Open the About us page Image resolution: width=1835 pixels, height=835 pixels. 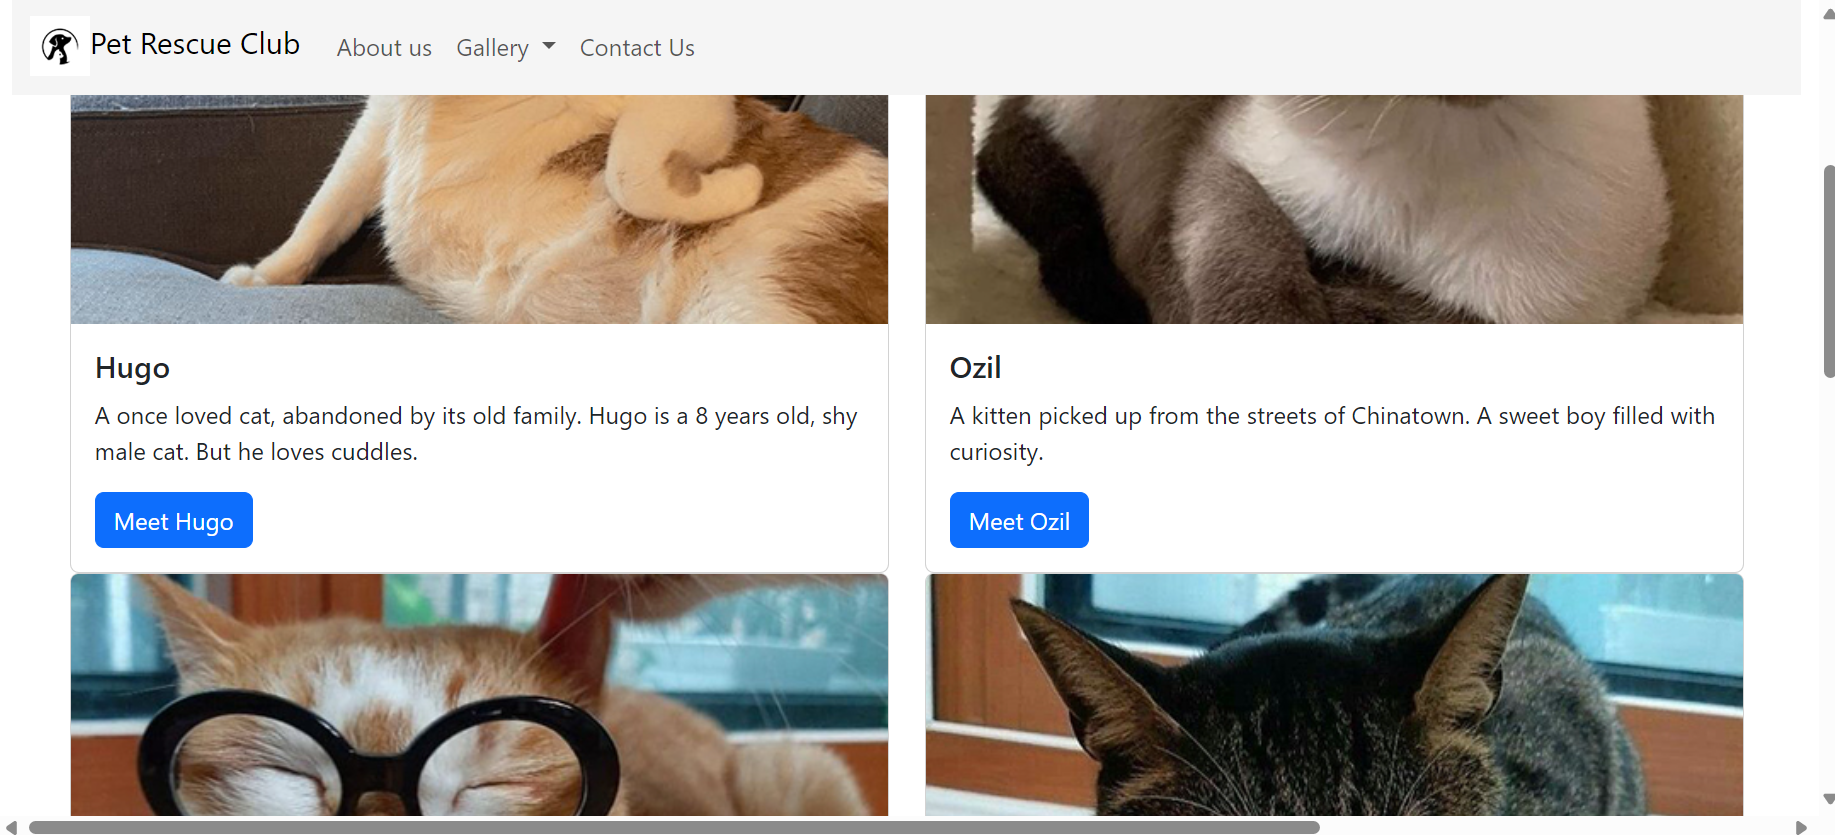coord(384,48)
